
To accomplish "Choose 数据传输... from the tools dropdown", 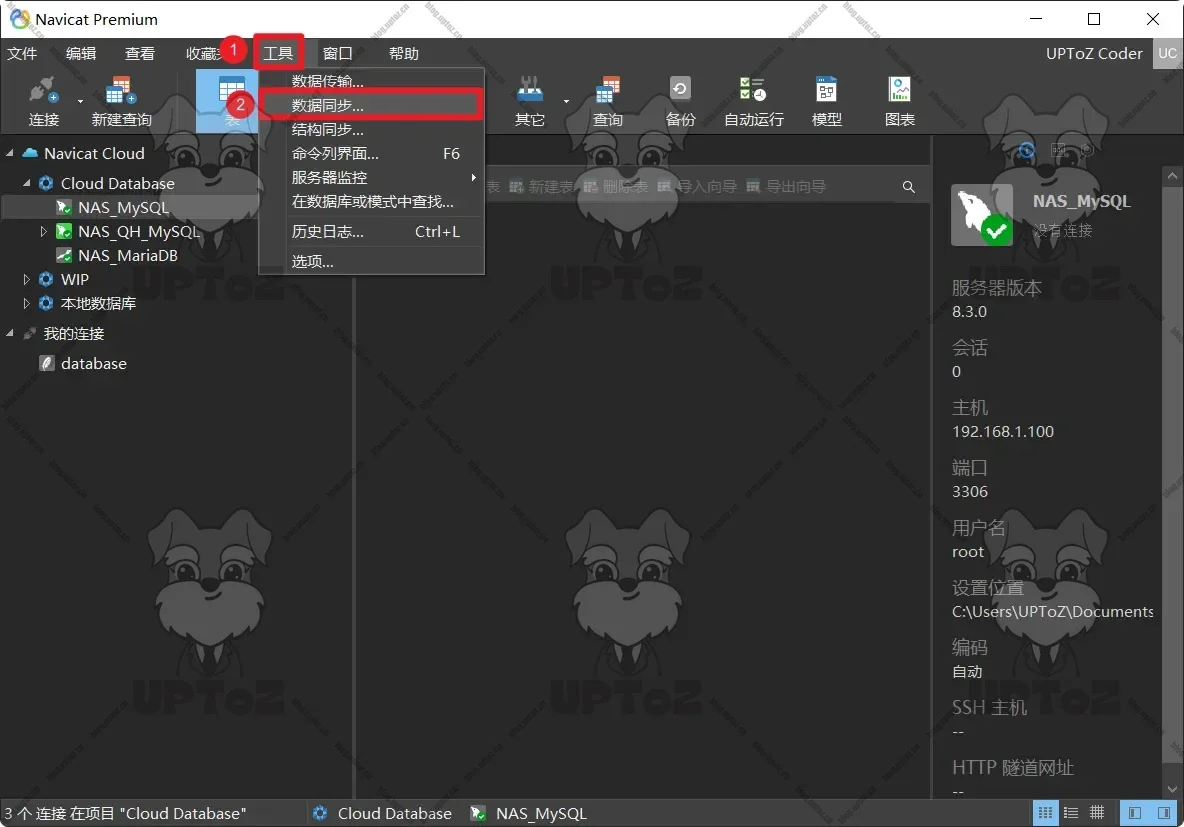I will 372,81.
